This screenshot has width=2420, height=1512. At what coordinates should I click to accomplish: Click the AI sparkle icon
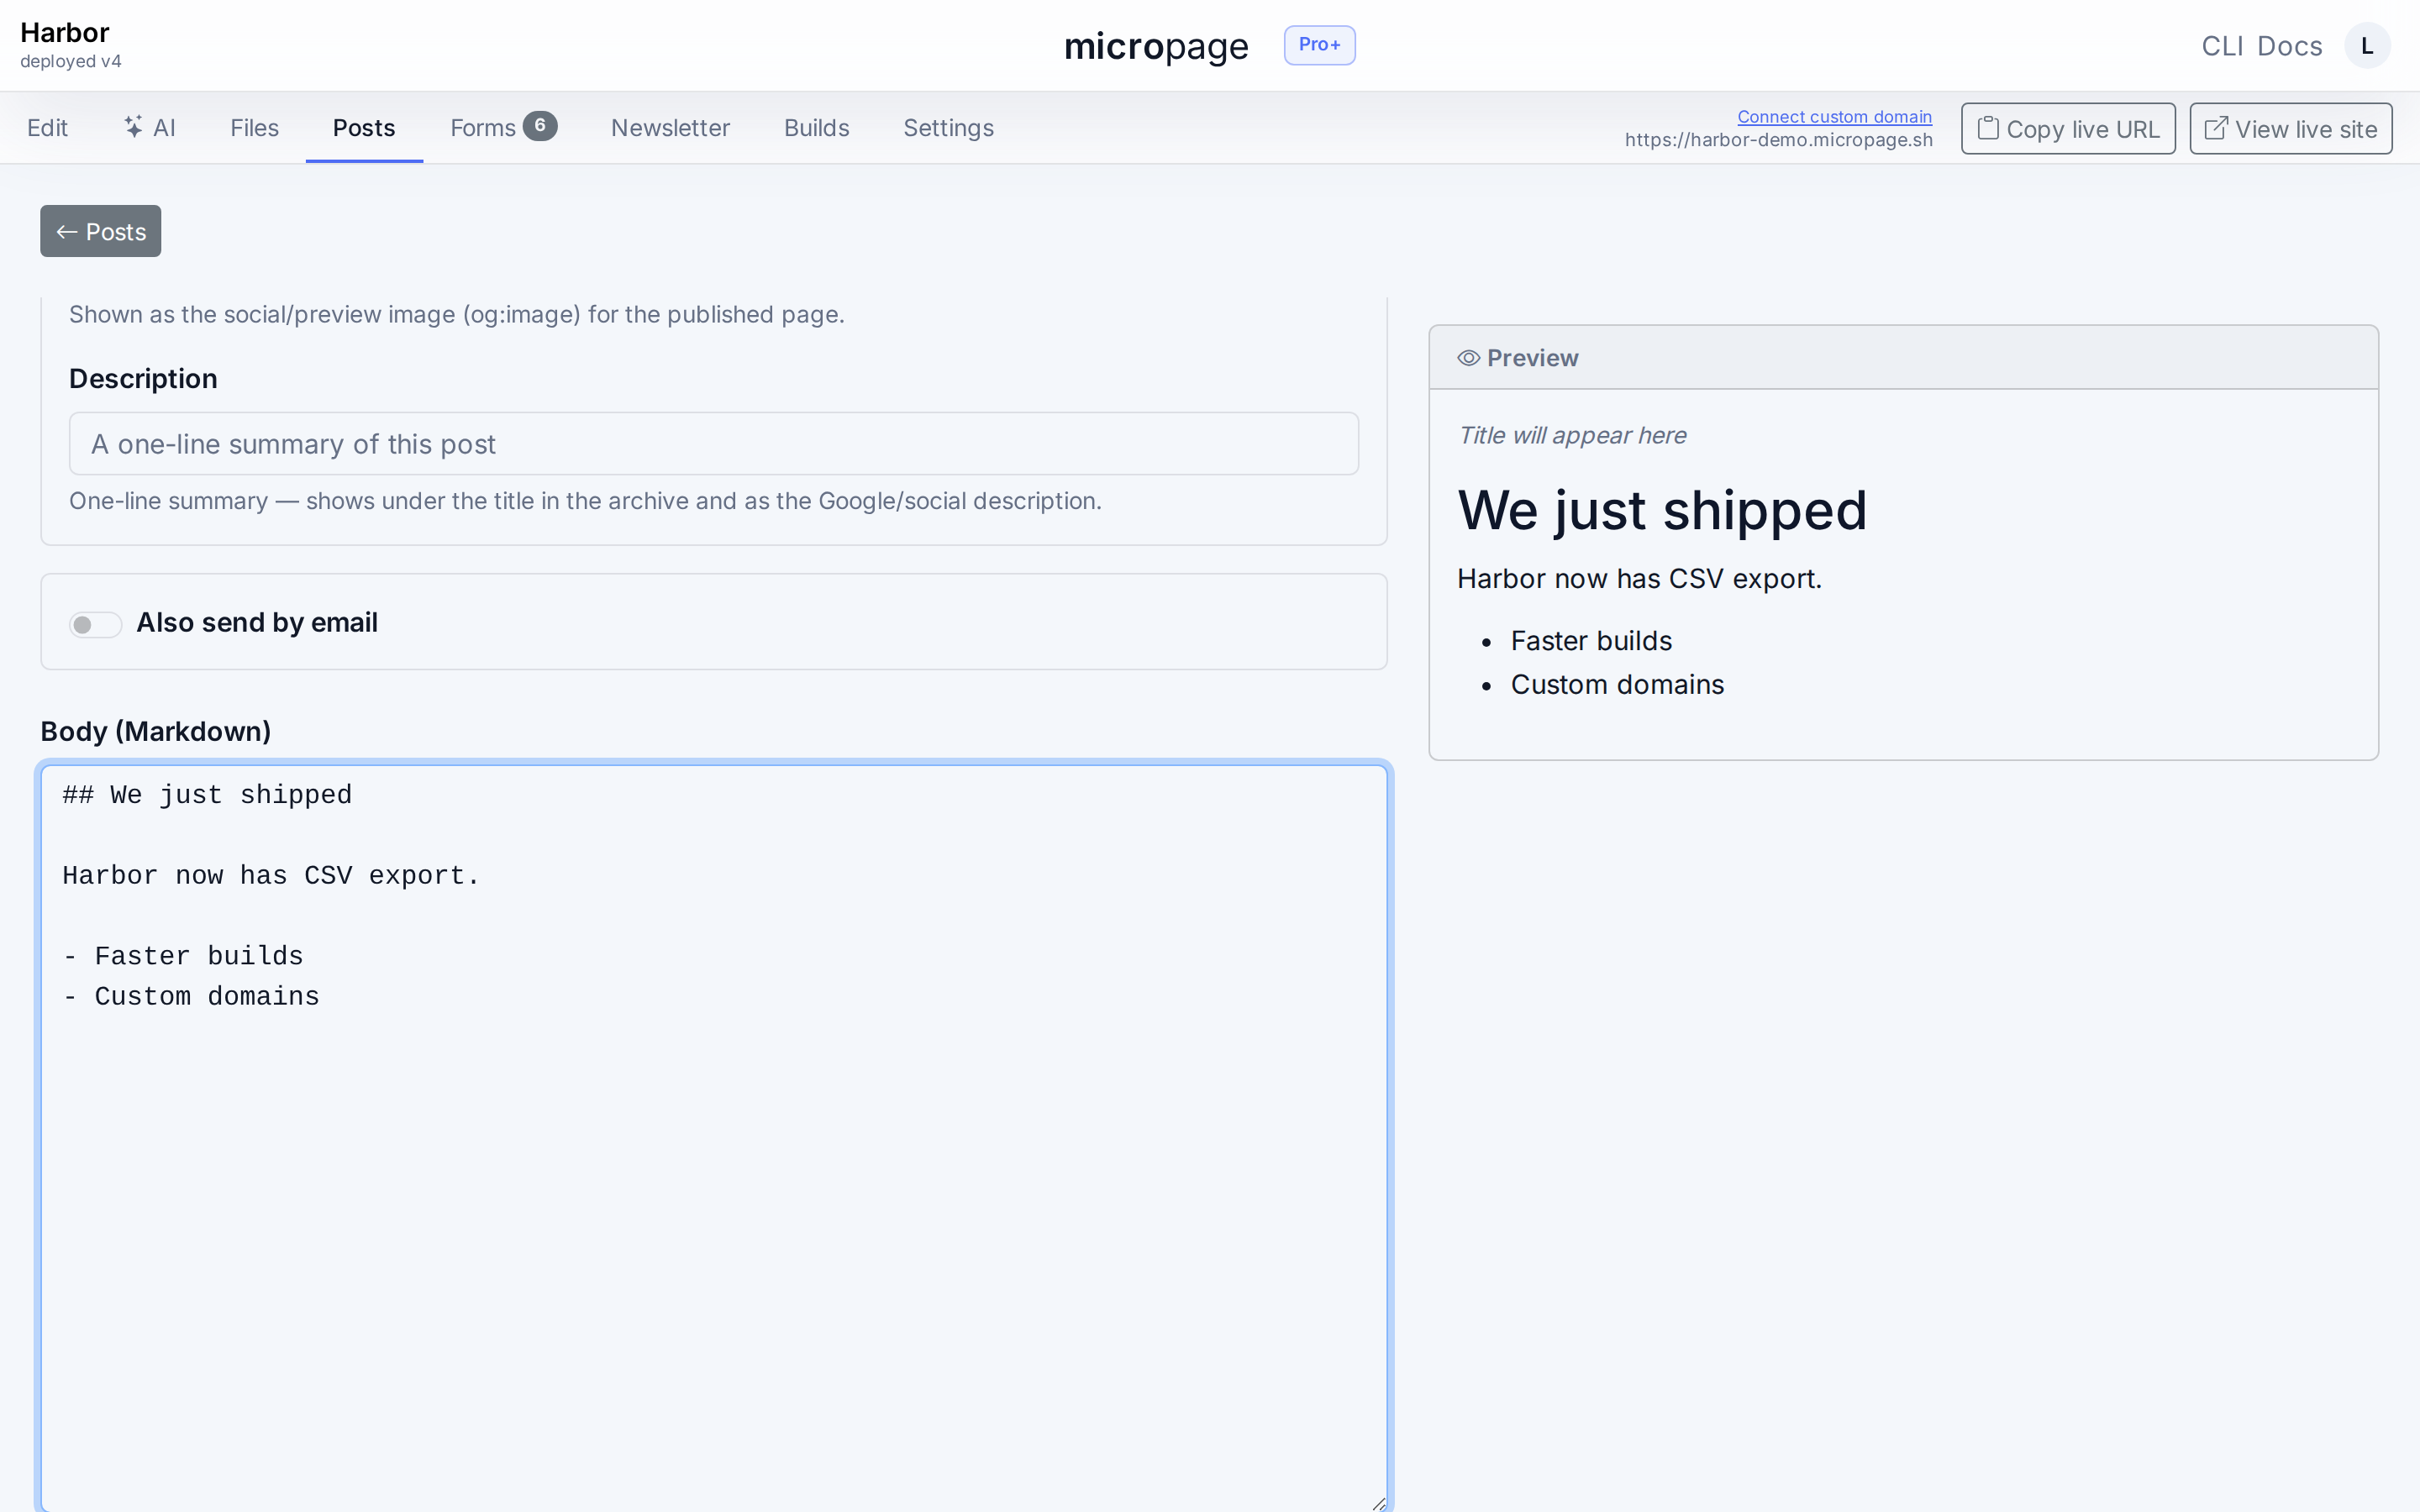(x=133, y=126)
